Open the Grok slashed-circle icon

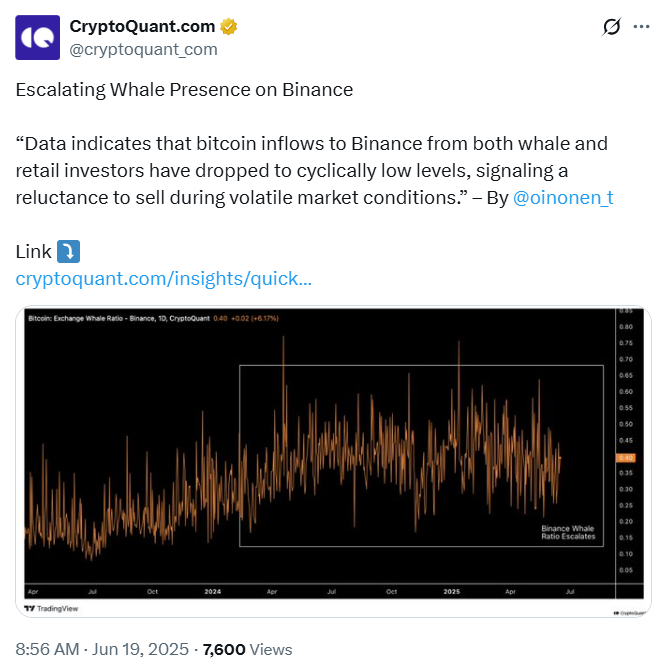pyautogui.click(x=612, y=27)
